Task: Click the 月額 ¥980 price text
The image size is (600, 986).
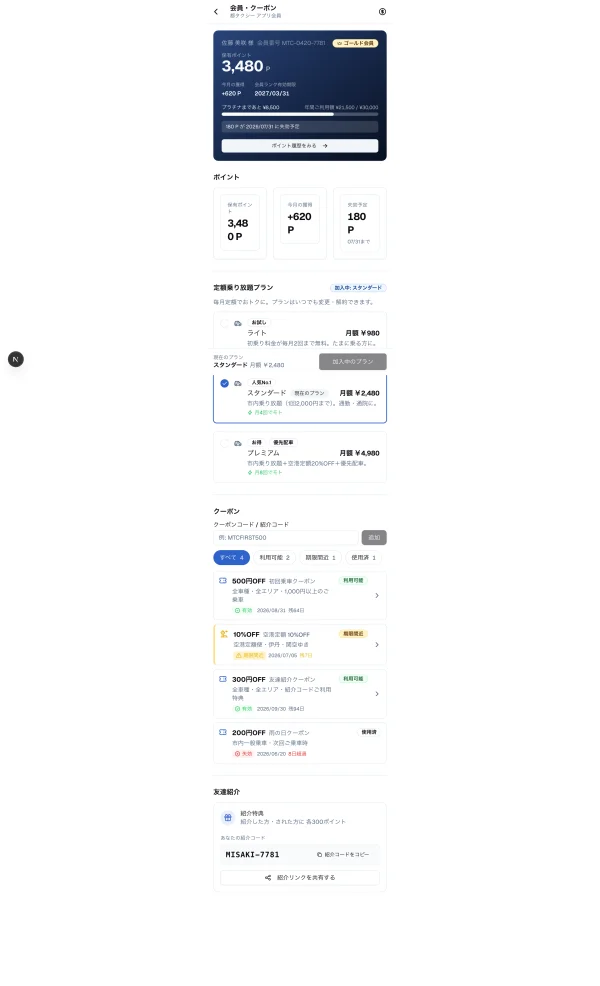Action: click(x=362, y=333)
